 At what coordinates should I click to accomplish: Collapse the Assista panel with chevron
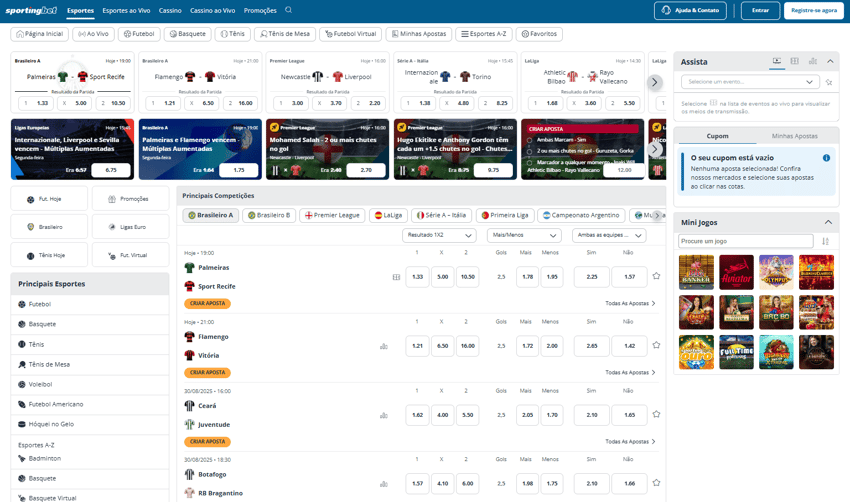(830, 61)
